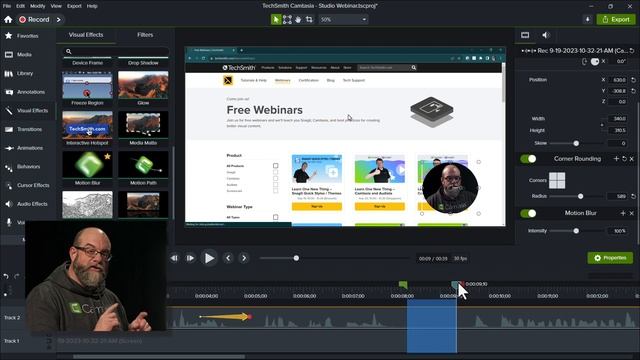The width and height of the screenshot is (640, 360).
Task: Expand the arrow next to Record
Action: [59, 19]
